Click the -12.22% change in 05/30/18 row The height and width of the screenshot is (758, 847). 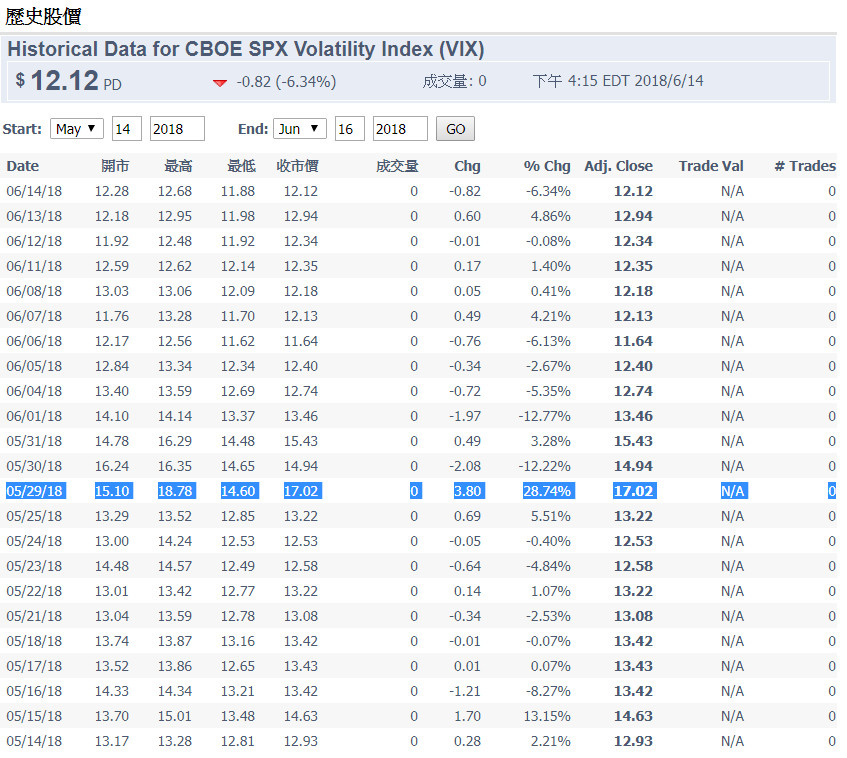tap(544, 466)
